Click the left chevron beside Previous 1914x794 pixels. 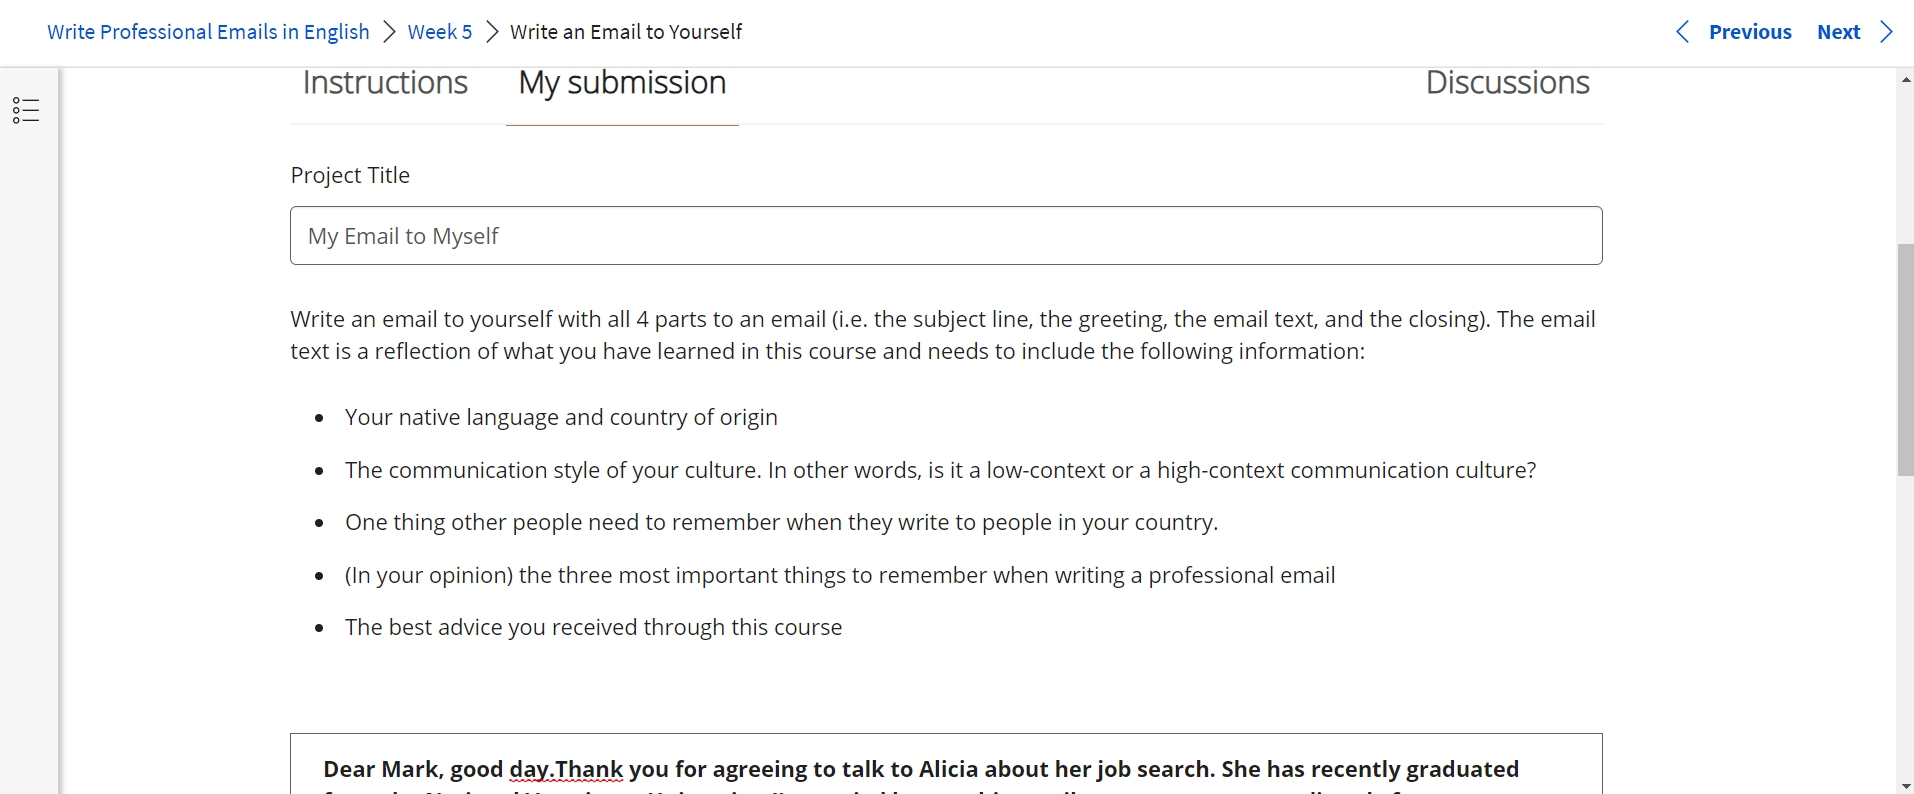click(x=1682, y=32)
